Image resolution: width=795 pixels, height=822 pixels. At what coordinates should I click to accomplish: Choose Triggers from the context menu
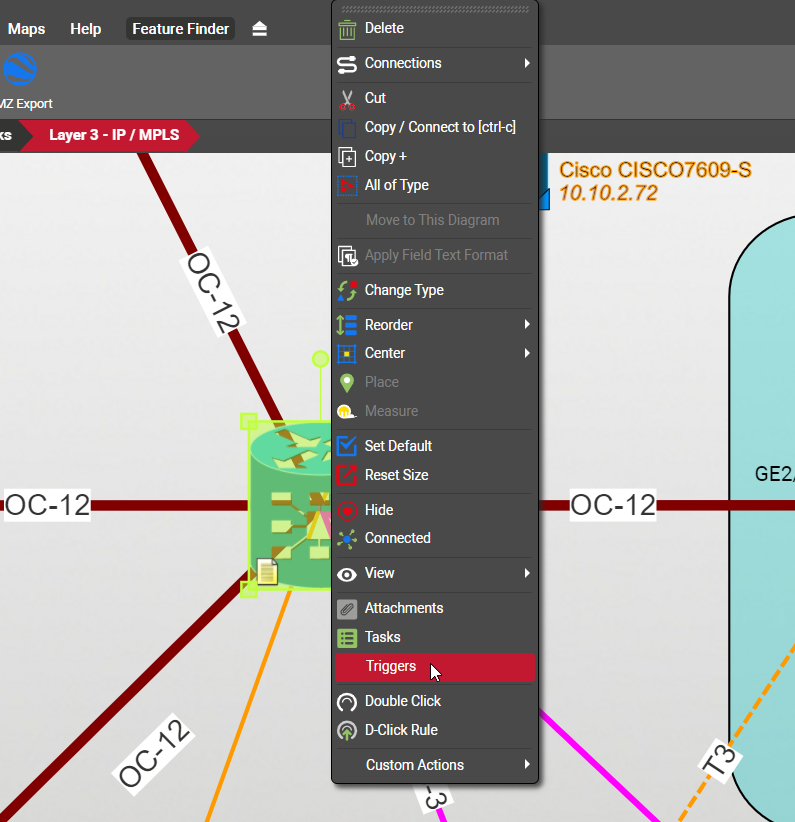point(390,667)
